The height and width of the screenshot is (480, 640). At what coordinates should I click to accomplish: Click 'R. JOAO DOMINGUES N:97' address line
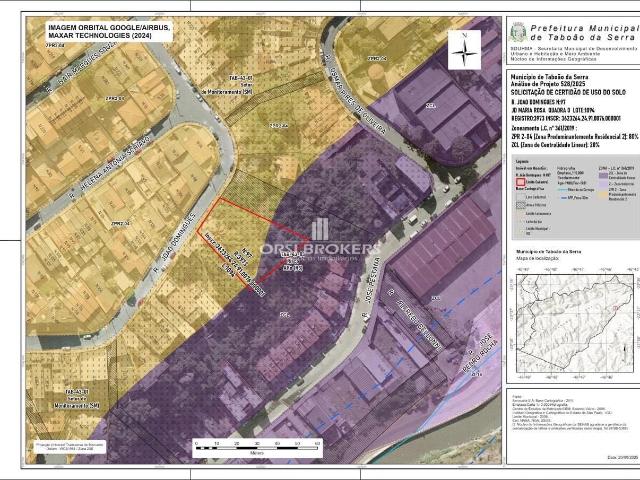pyautogui.click(x=538, y=102)
